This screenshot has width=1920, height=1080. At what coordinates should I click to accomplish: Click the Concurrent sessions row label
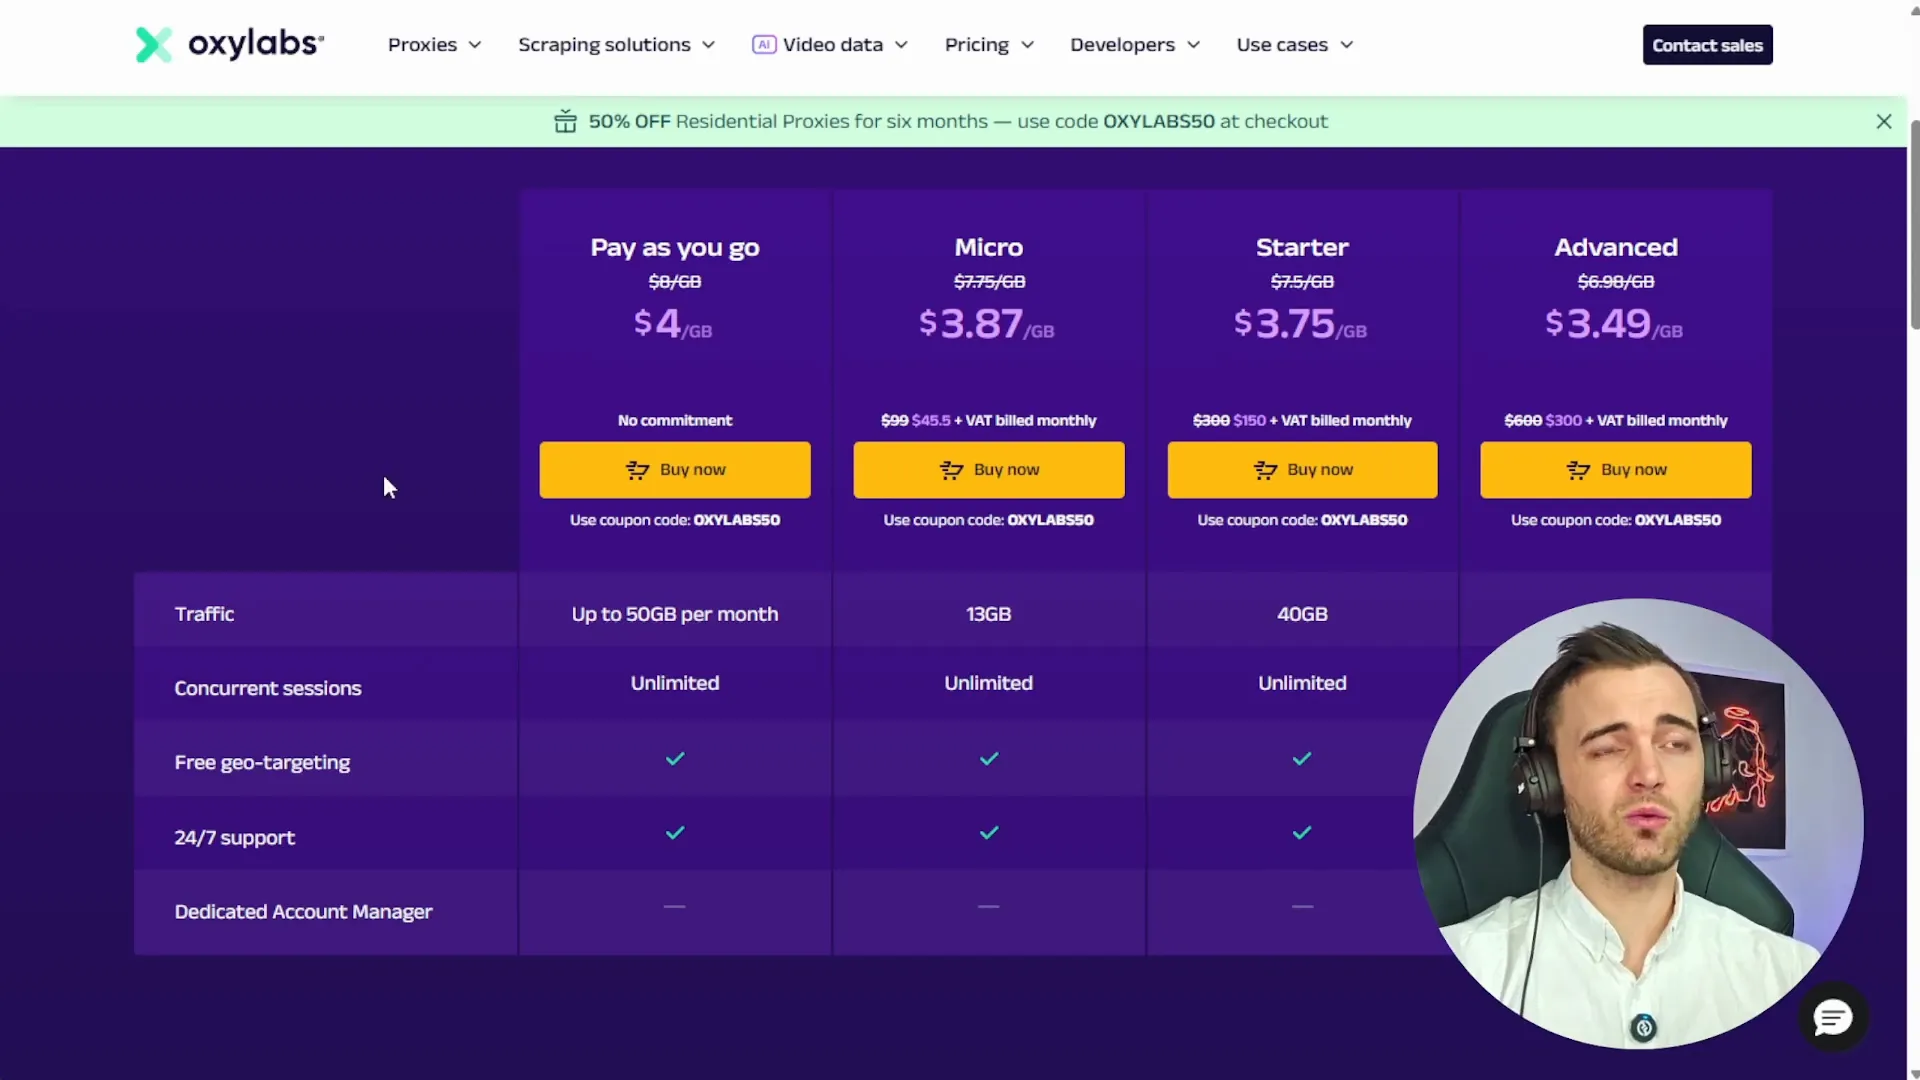[268, 688]
